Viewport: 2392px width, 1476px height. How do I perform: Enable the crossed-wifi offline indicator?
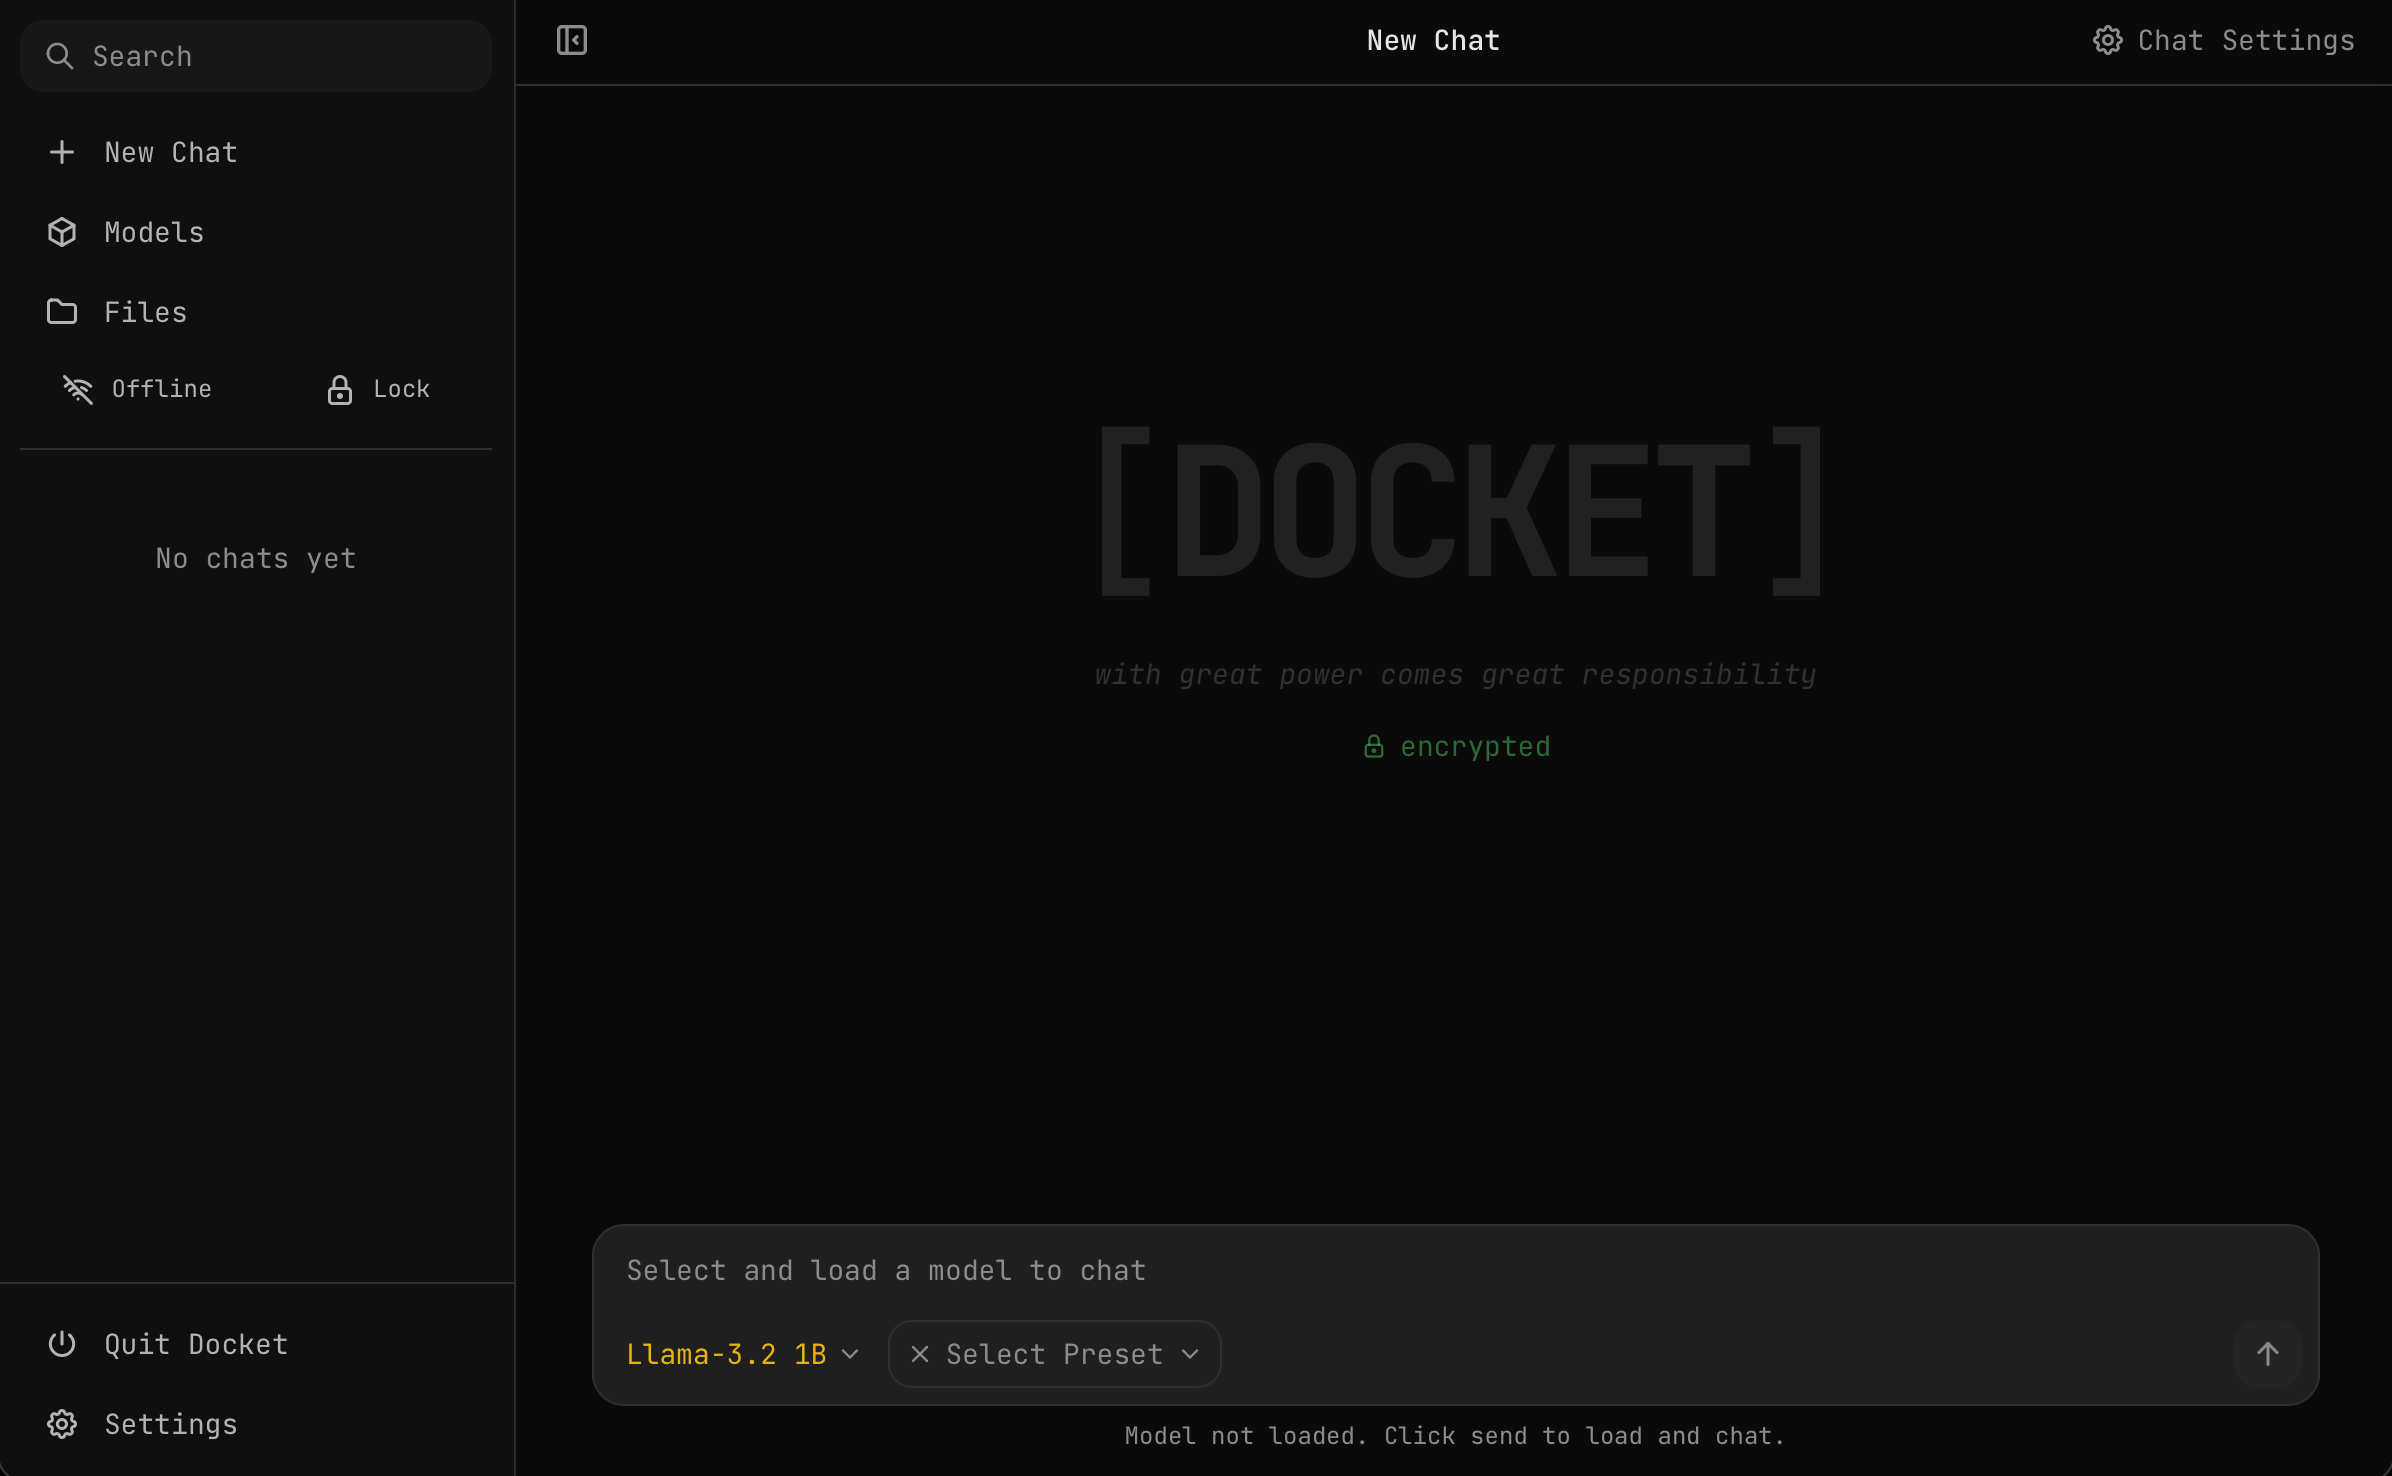click(78, 389)
